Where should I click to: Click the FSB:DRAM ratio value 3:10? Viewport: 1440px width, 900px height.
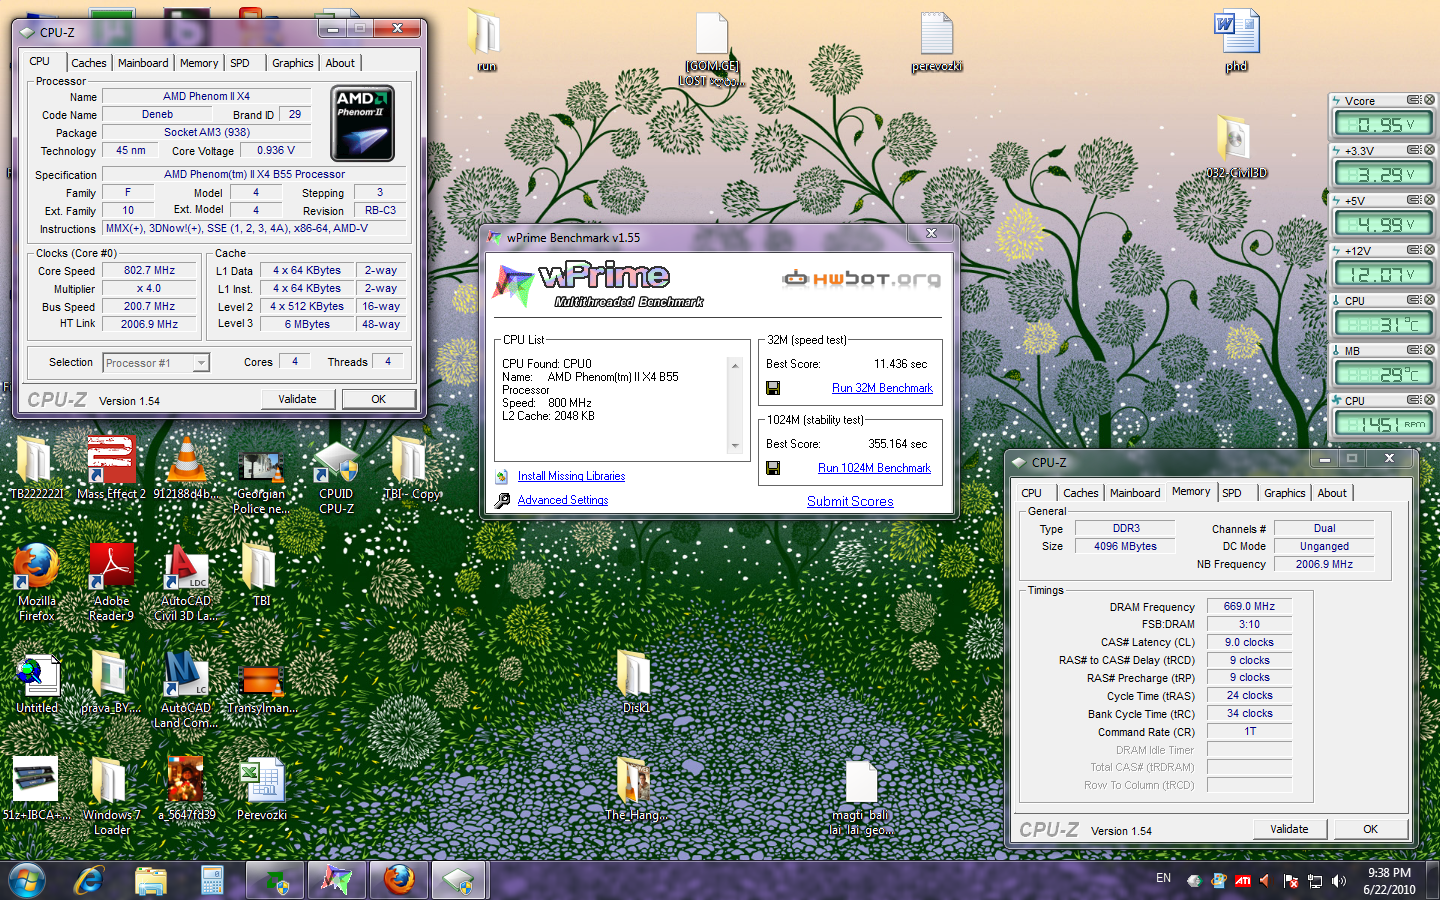coord(1250,624)
